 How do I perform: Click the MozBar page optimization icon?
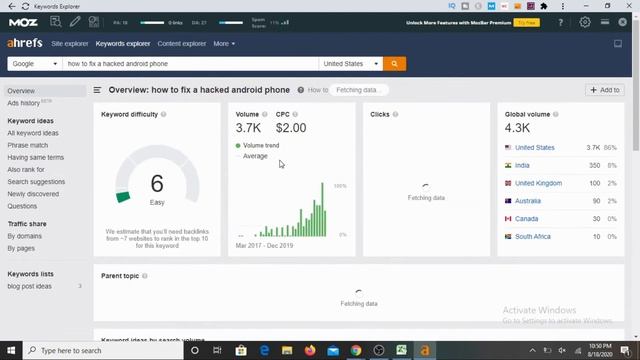tap(94, 22)
